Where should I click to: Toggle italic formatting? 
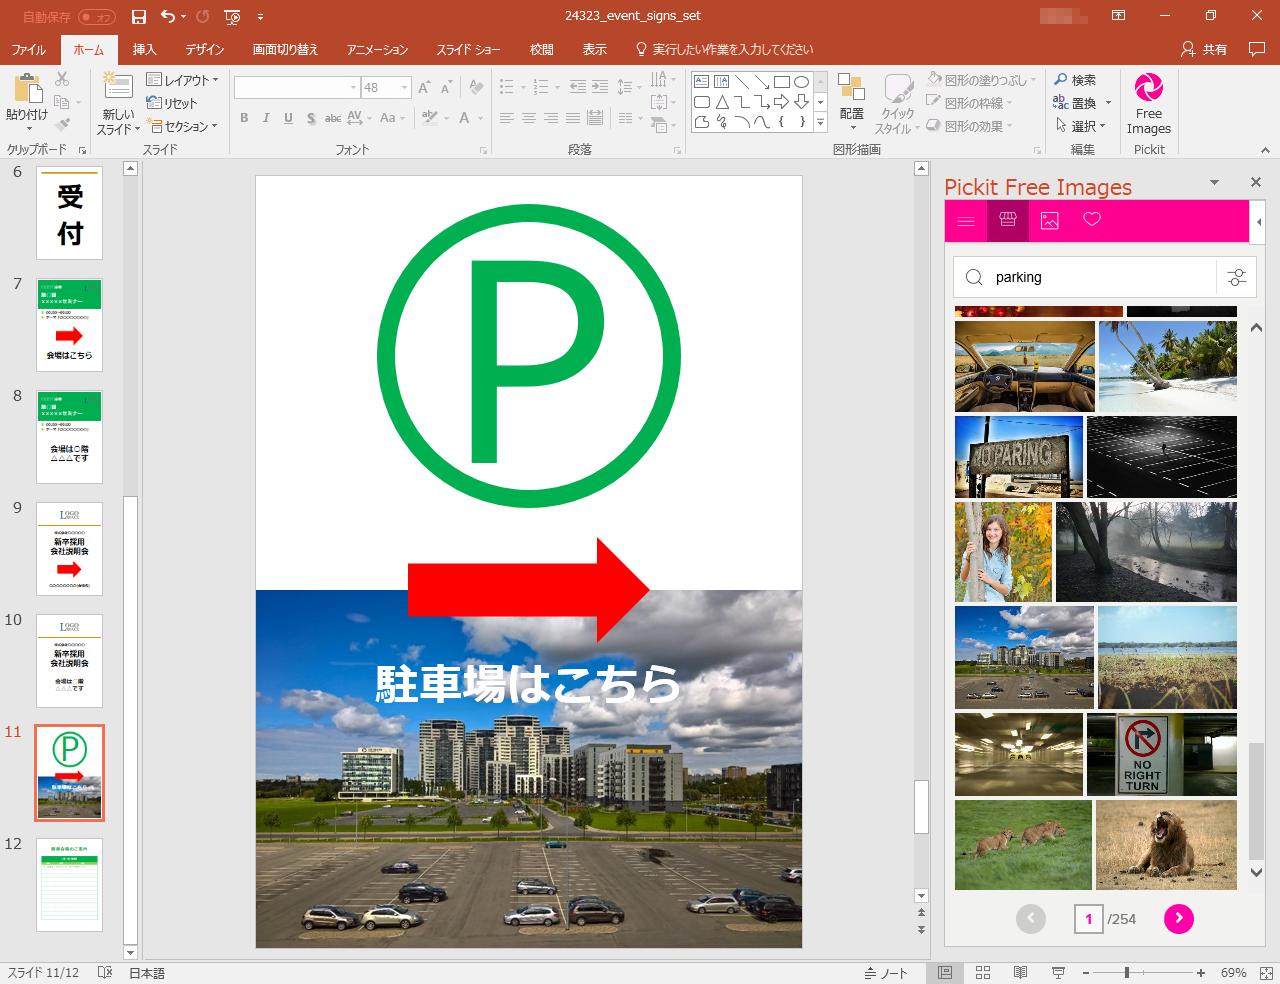click(265, 117)
